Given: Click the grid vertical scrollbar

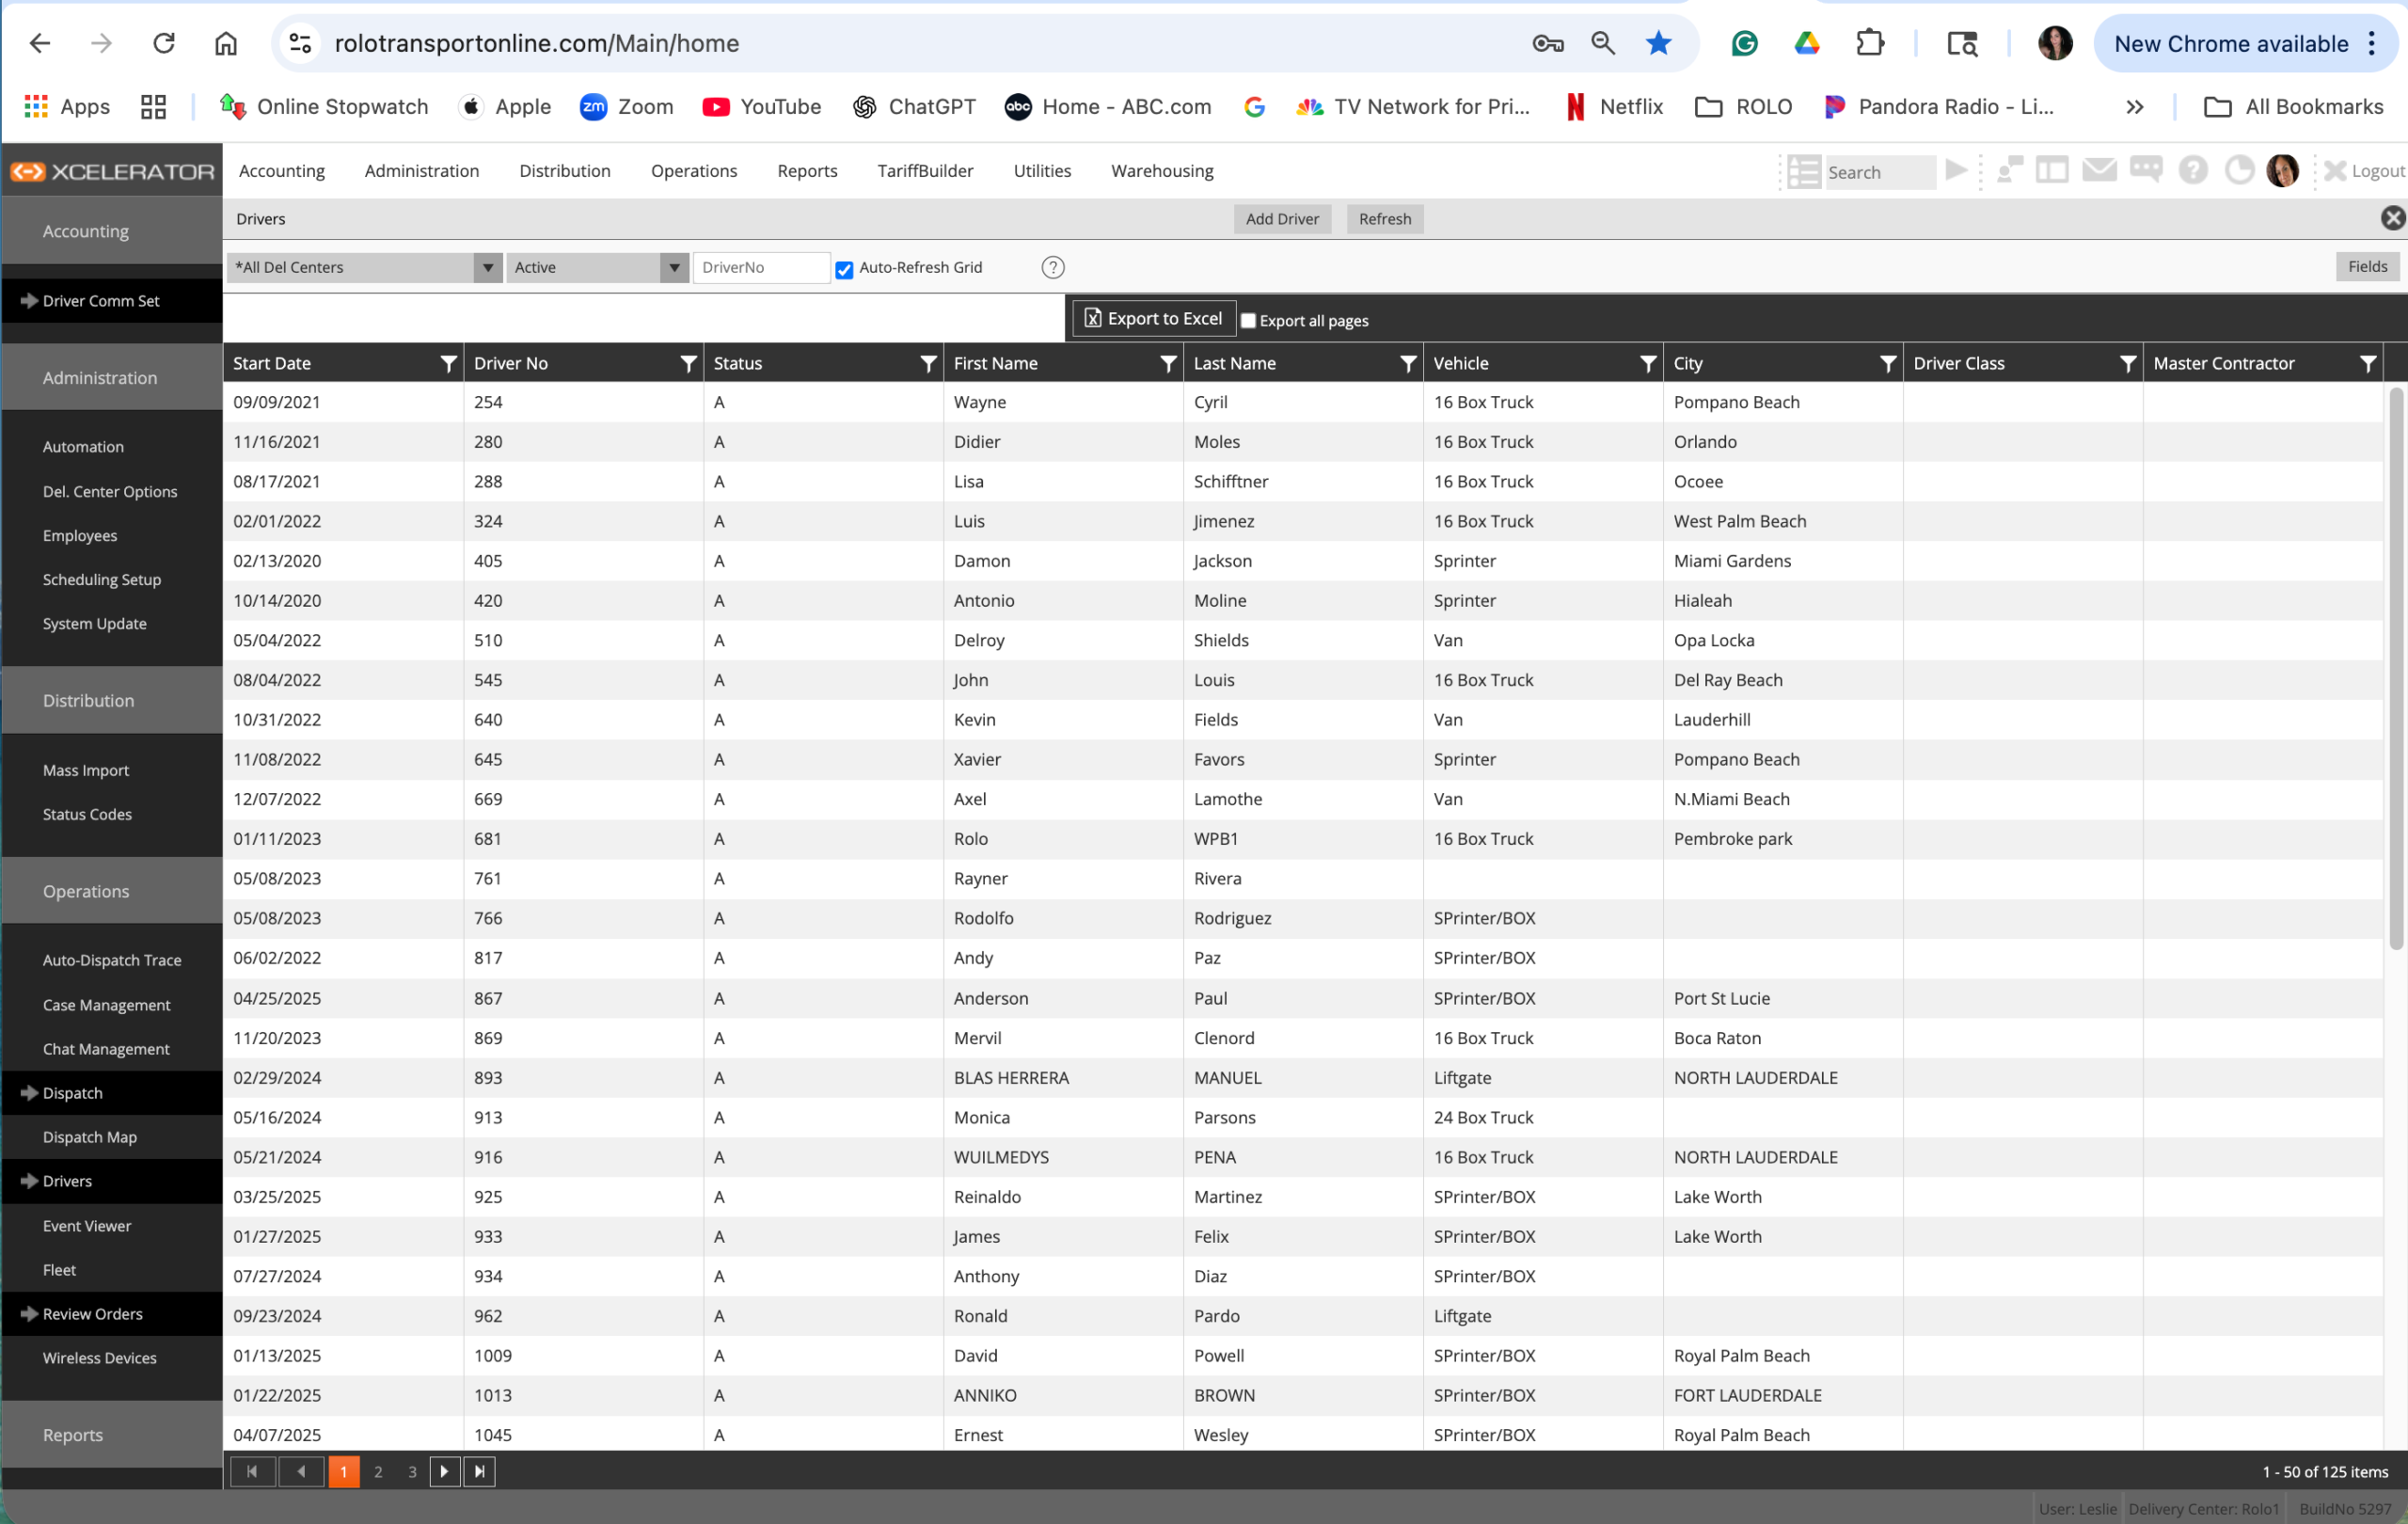Looking at the screenshot, I should 2395,667.
